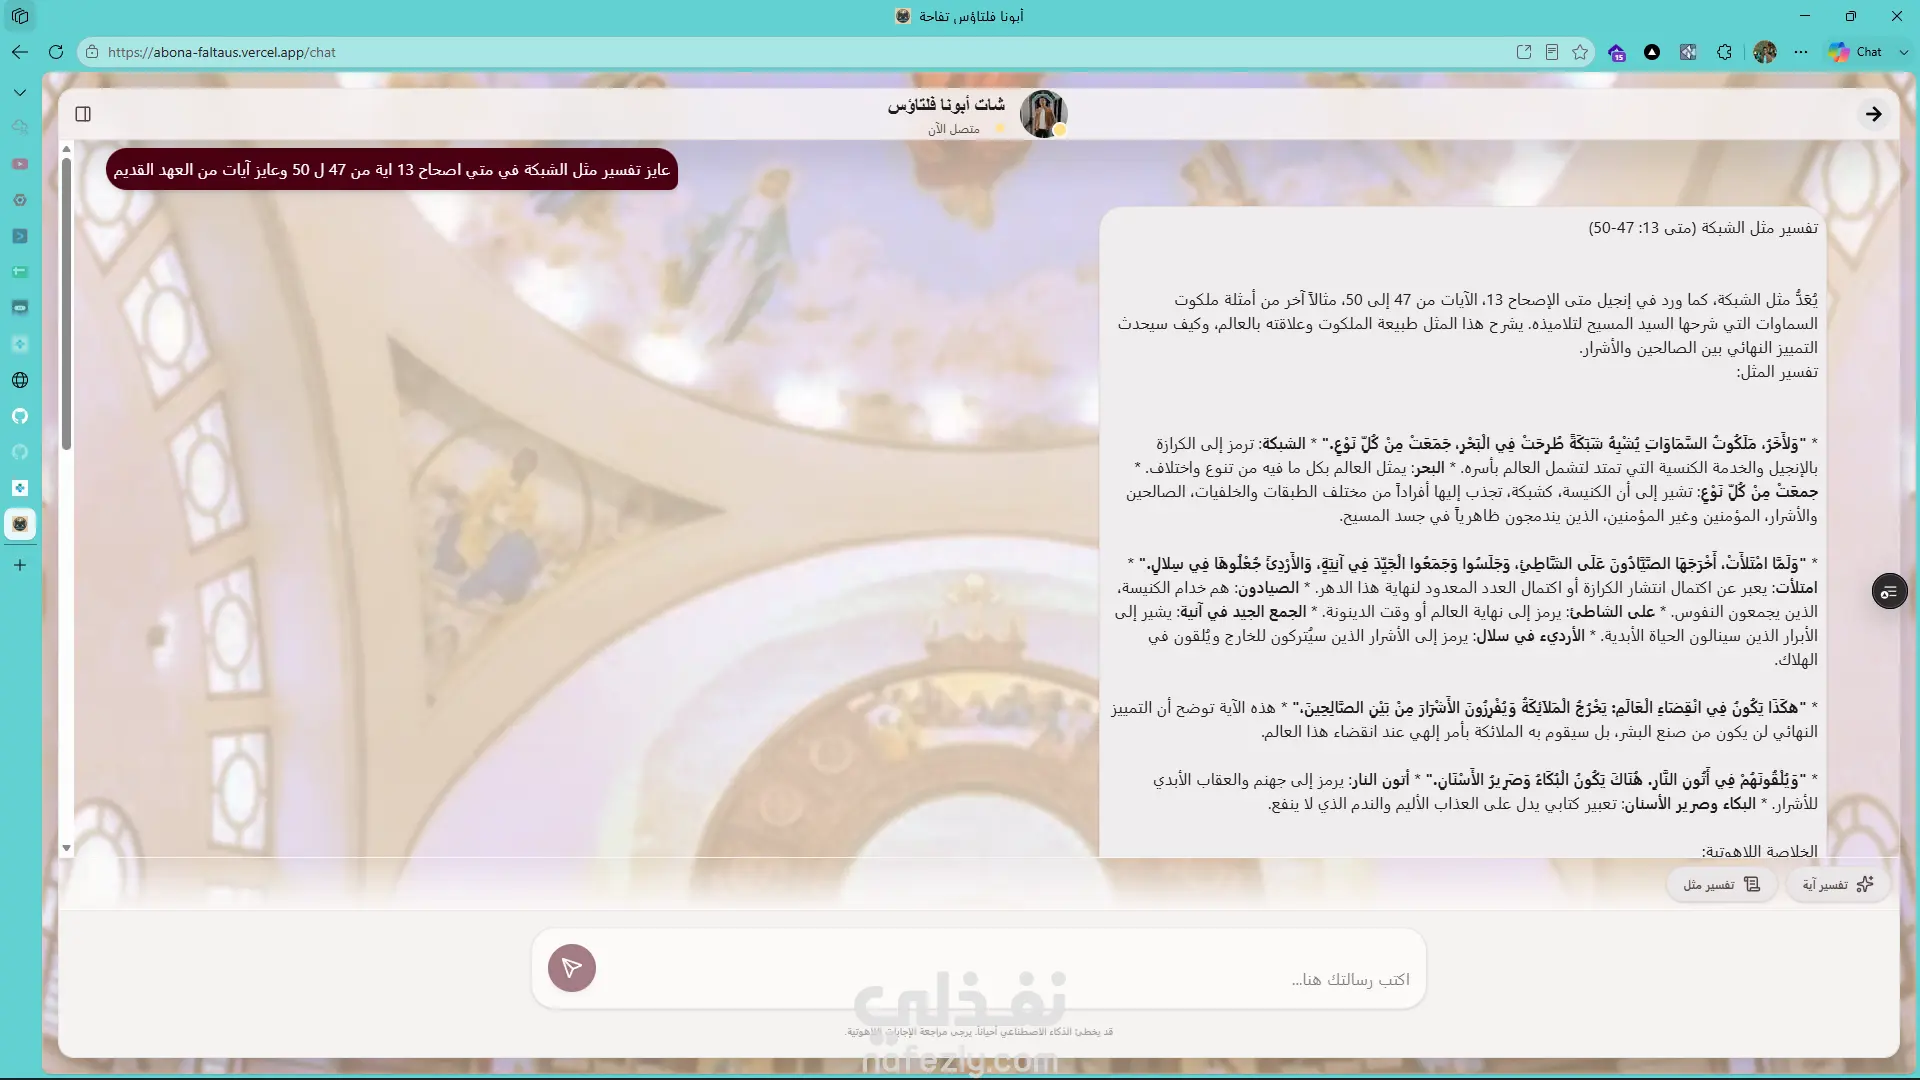The width and height of the screenshot is (1920, 1080).
Task: Send the message with the paper-plane button
Action: click(572, 968)
